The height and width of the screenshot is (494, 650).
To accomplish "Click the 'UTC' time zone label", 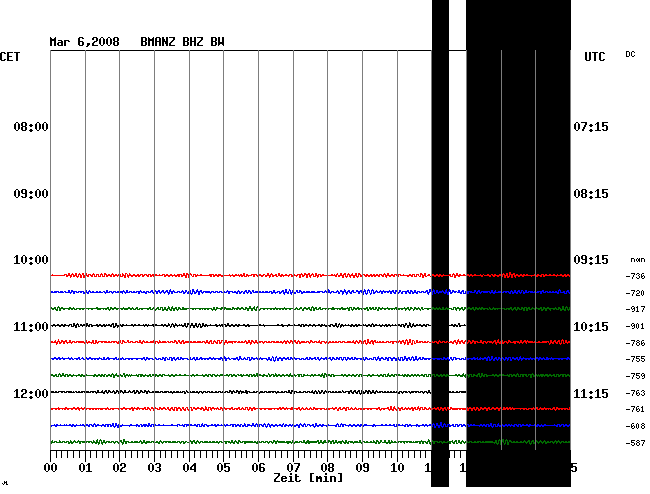I will tap(594, 57).
